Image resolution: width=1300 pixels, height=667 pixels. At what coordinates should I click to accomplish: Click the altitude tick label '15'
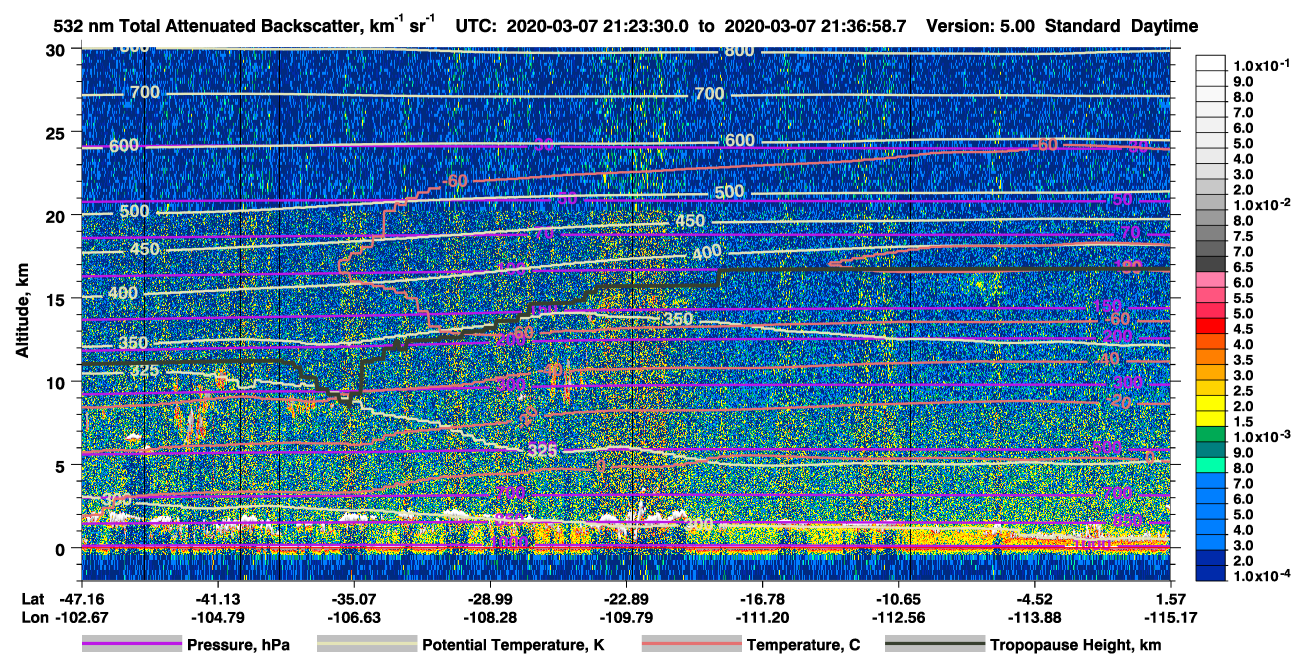pyautogui.click(x=58, y=299)
